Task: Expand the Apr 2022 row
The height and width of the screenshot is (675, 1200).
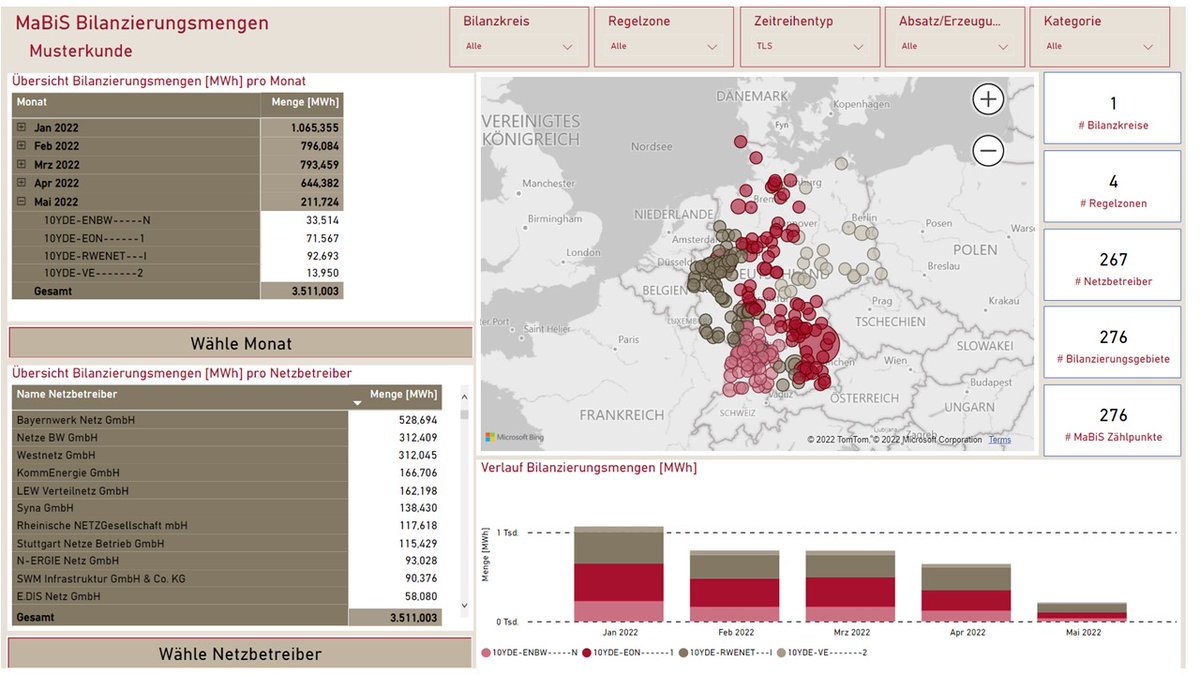Action: tap(22, 183)
